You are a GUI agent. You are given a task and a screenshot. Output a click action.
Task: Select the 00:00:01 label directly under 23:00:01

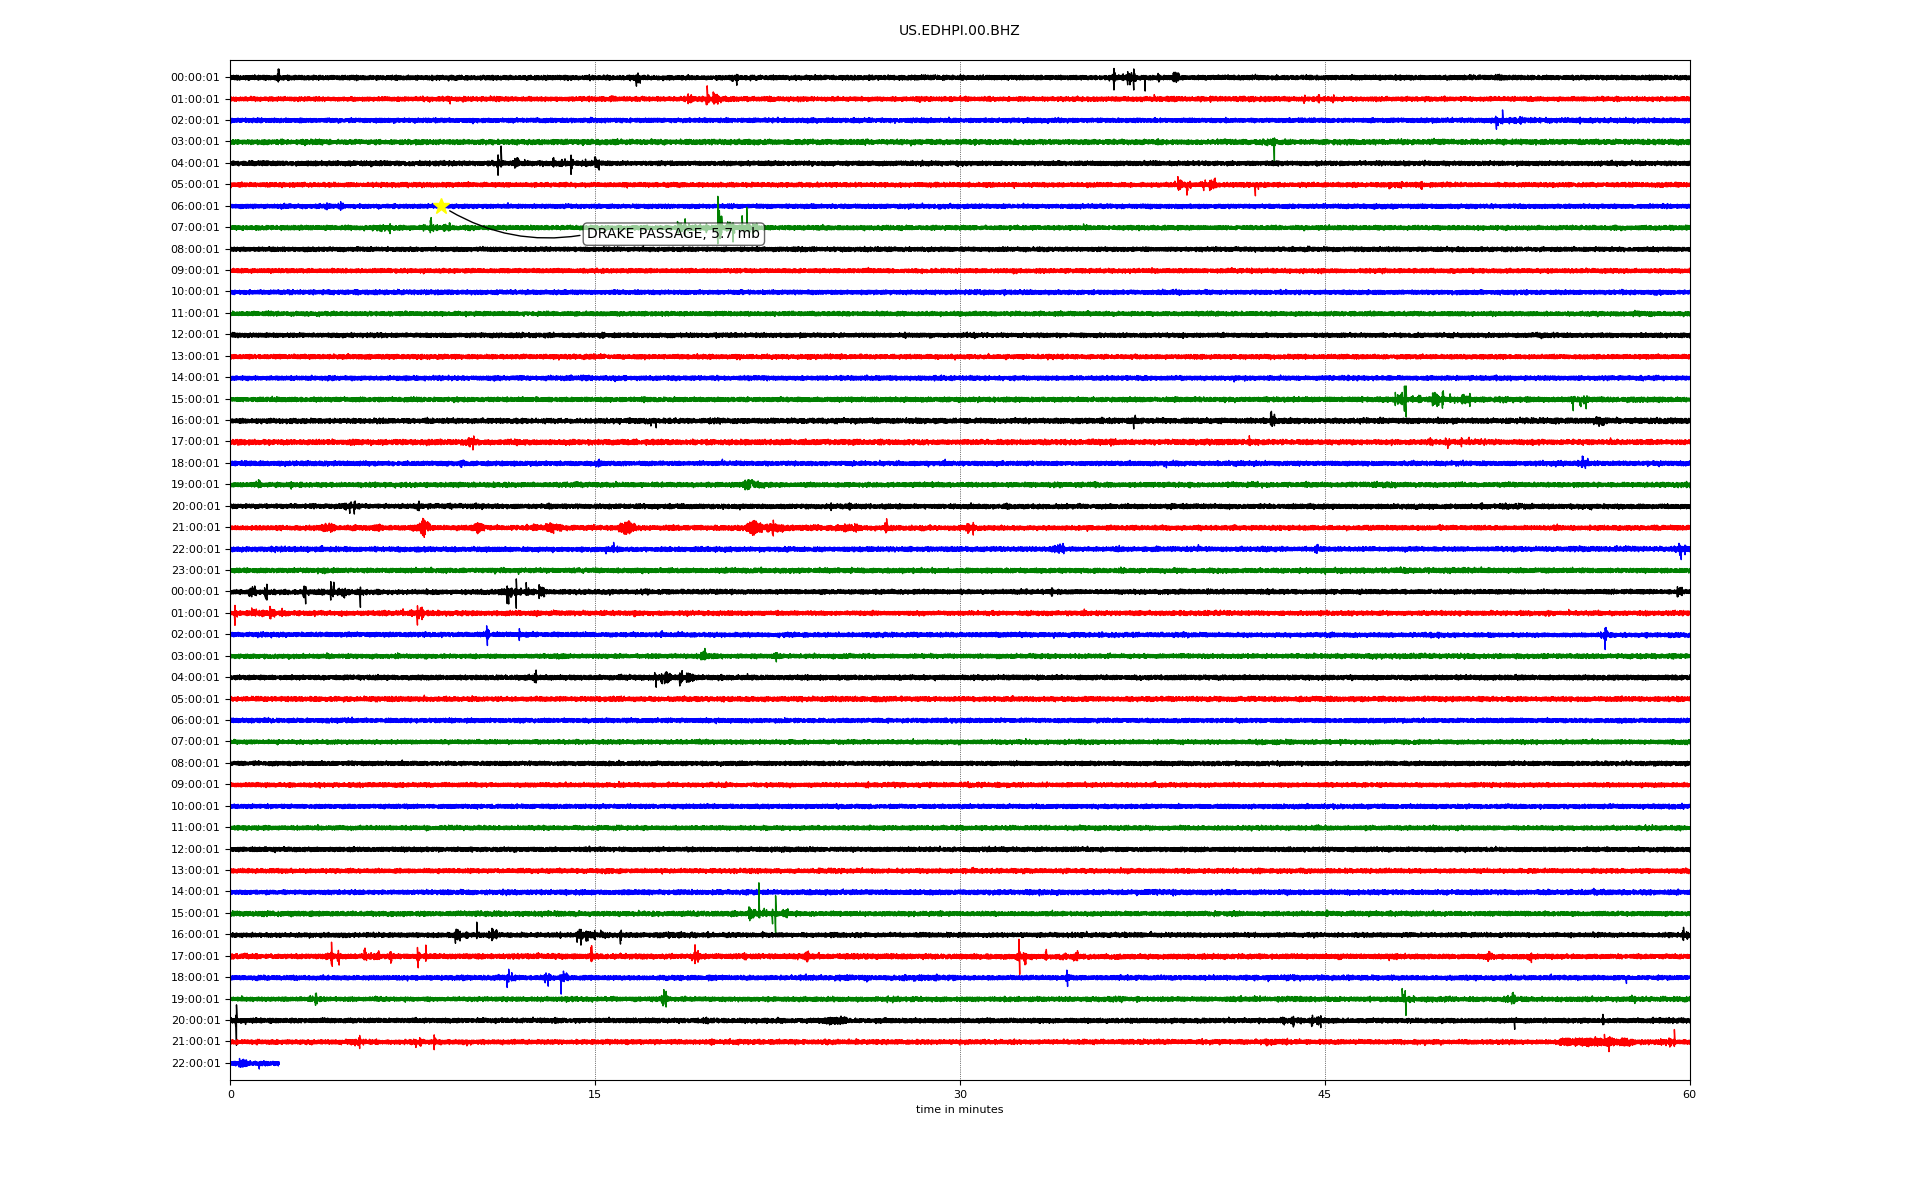[195, 592]
